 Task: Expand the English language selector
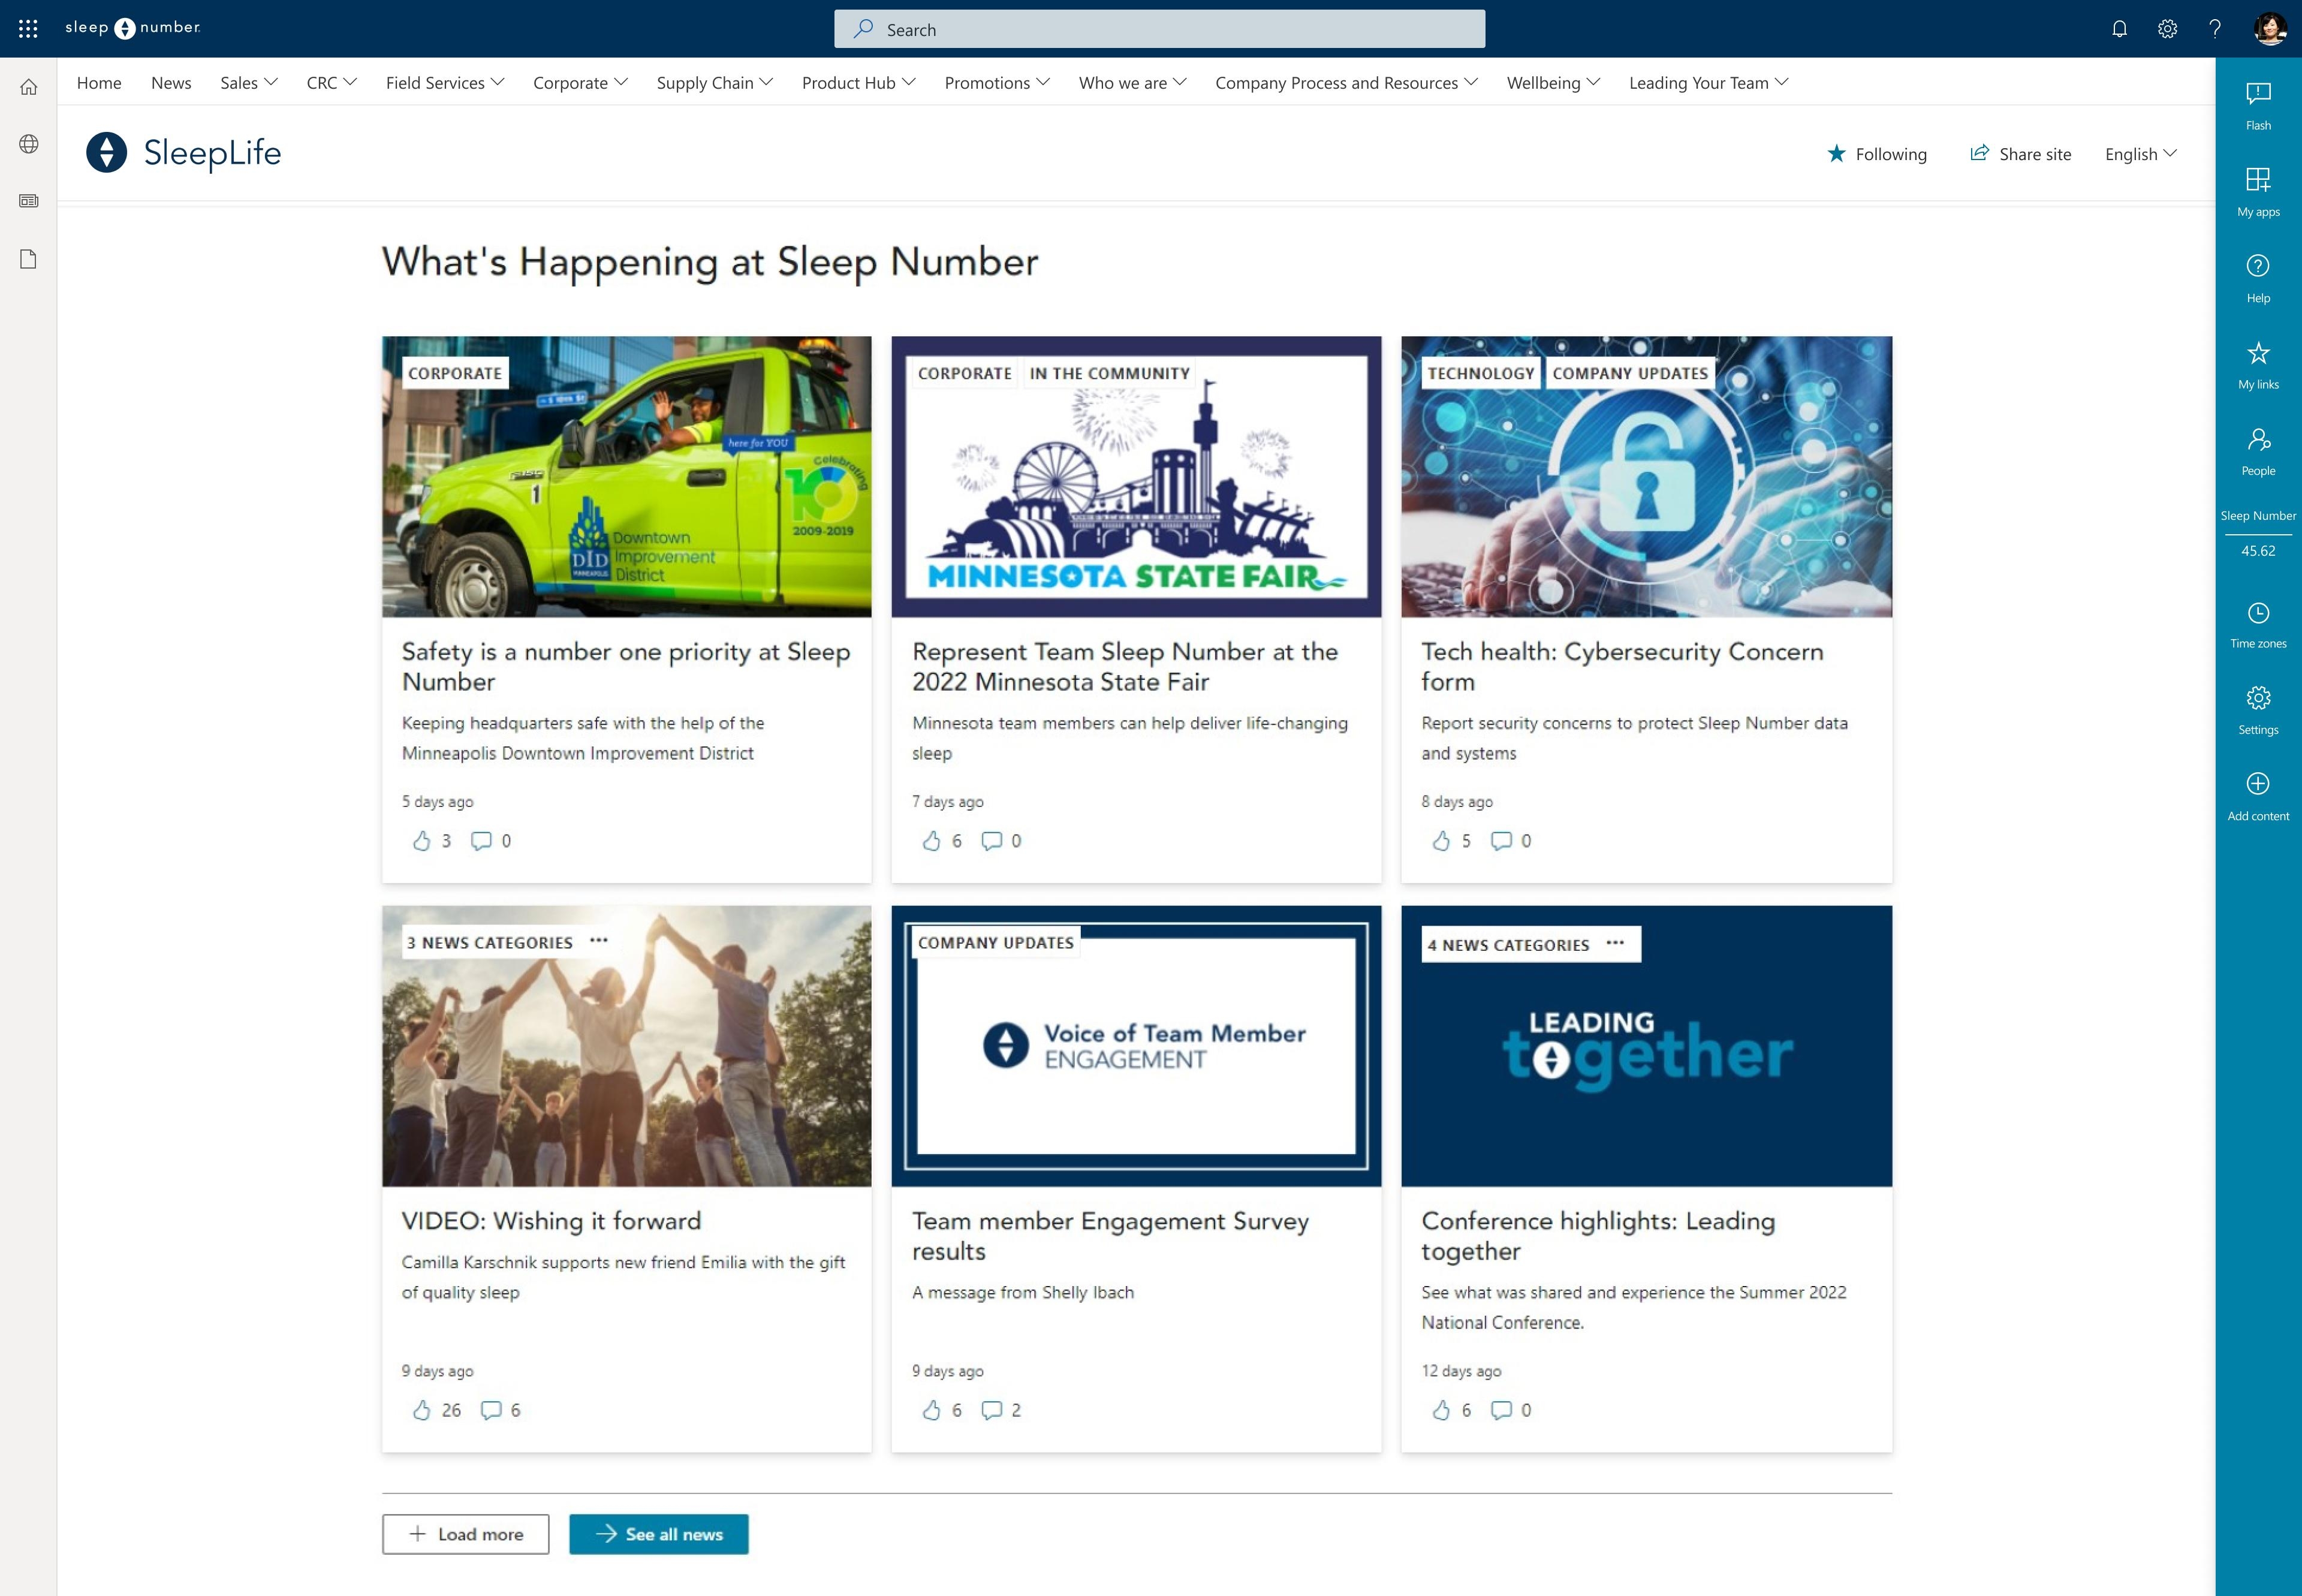[x=2143, y=152]
